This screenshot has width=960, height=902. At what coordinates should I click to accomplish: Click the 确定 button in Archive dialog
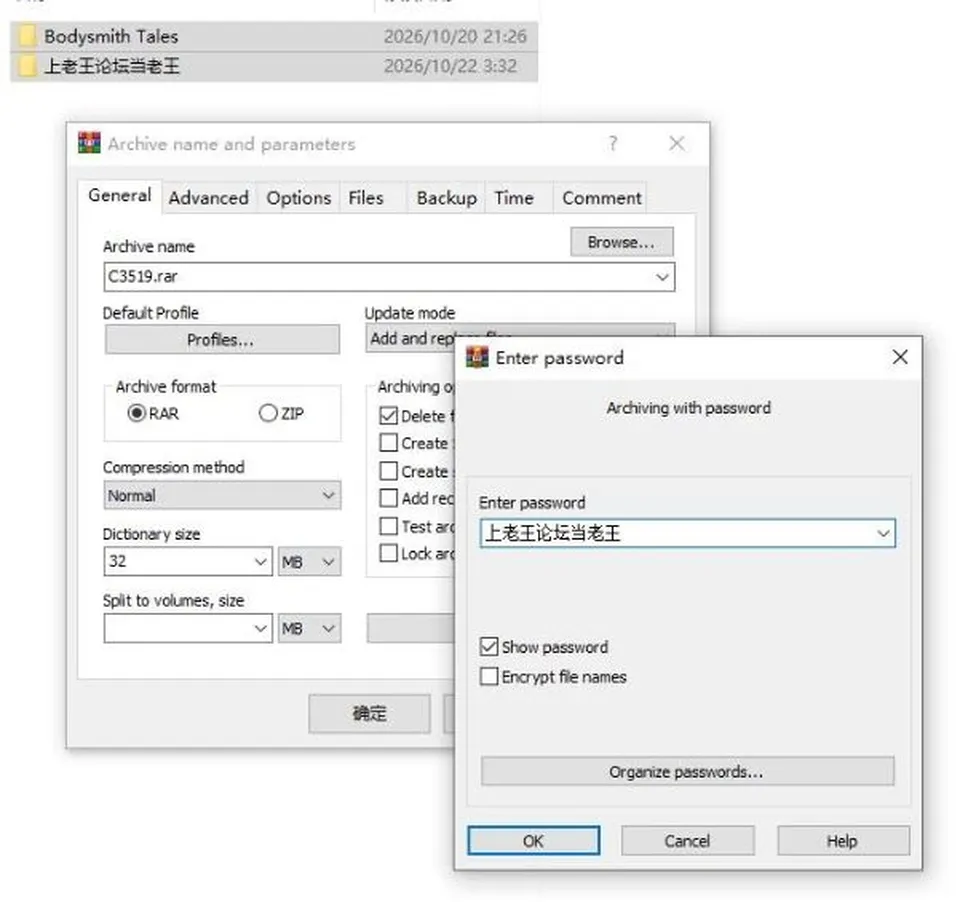click(369, 713)
